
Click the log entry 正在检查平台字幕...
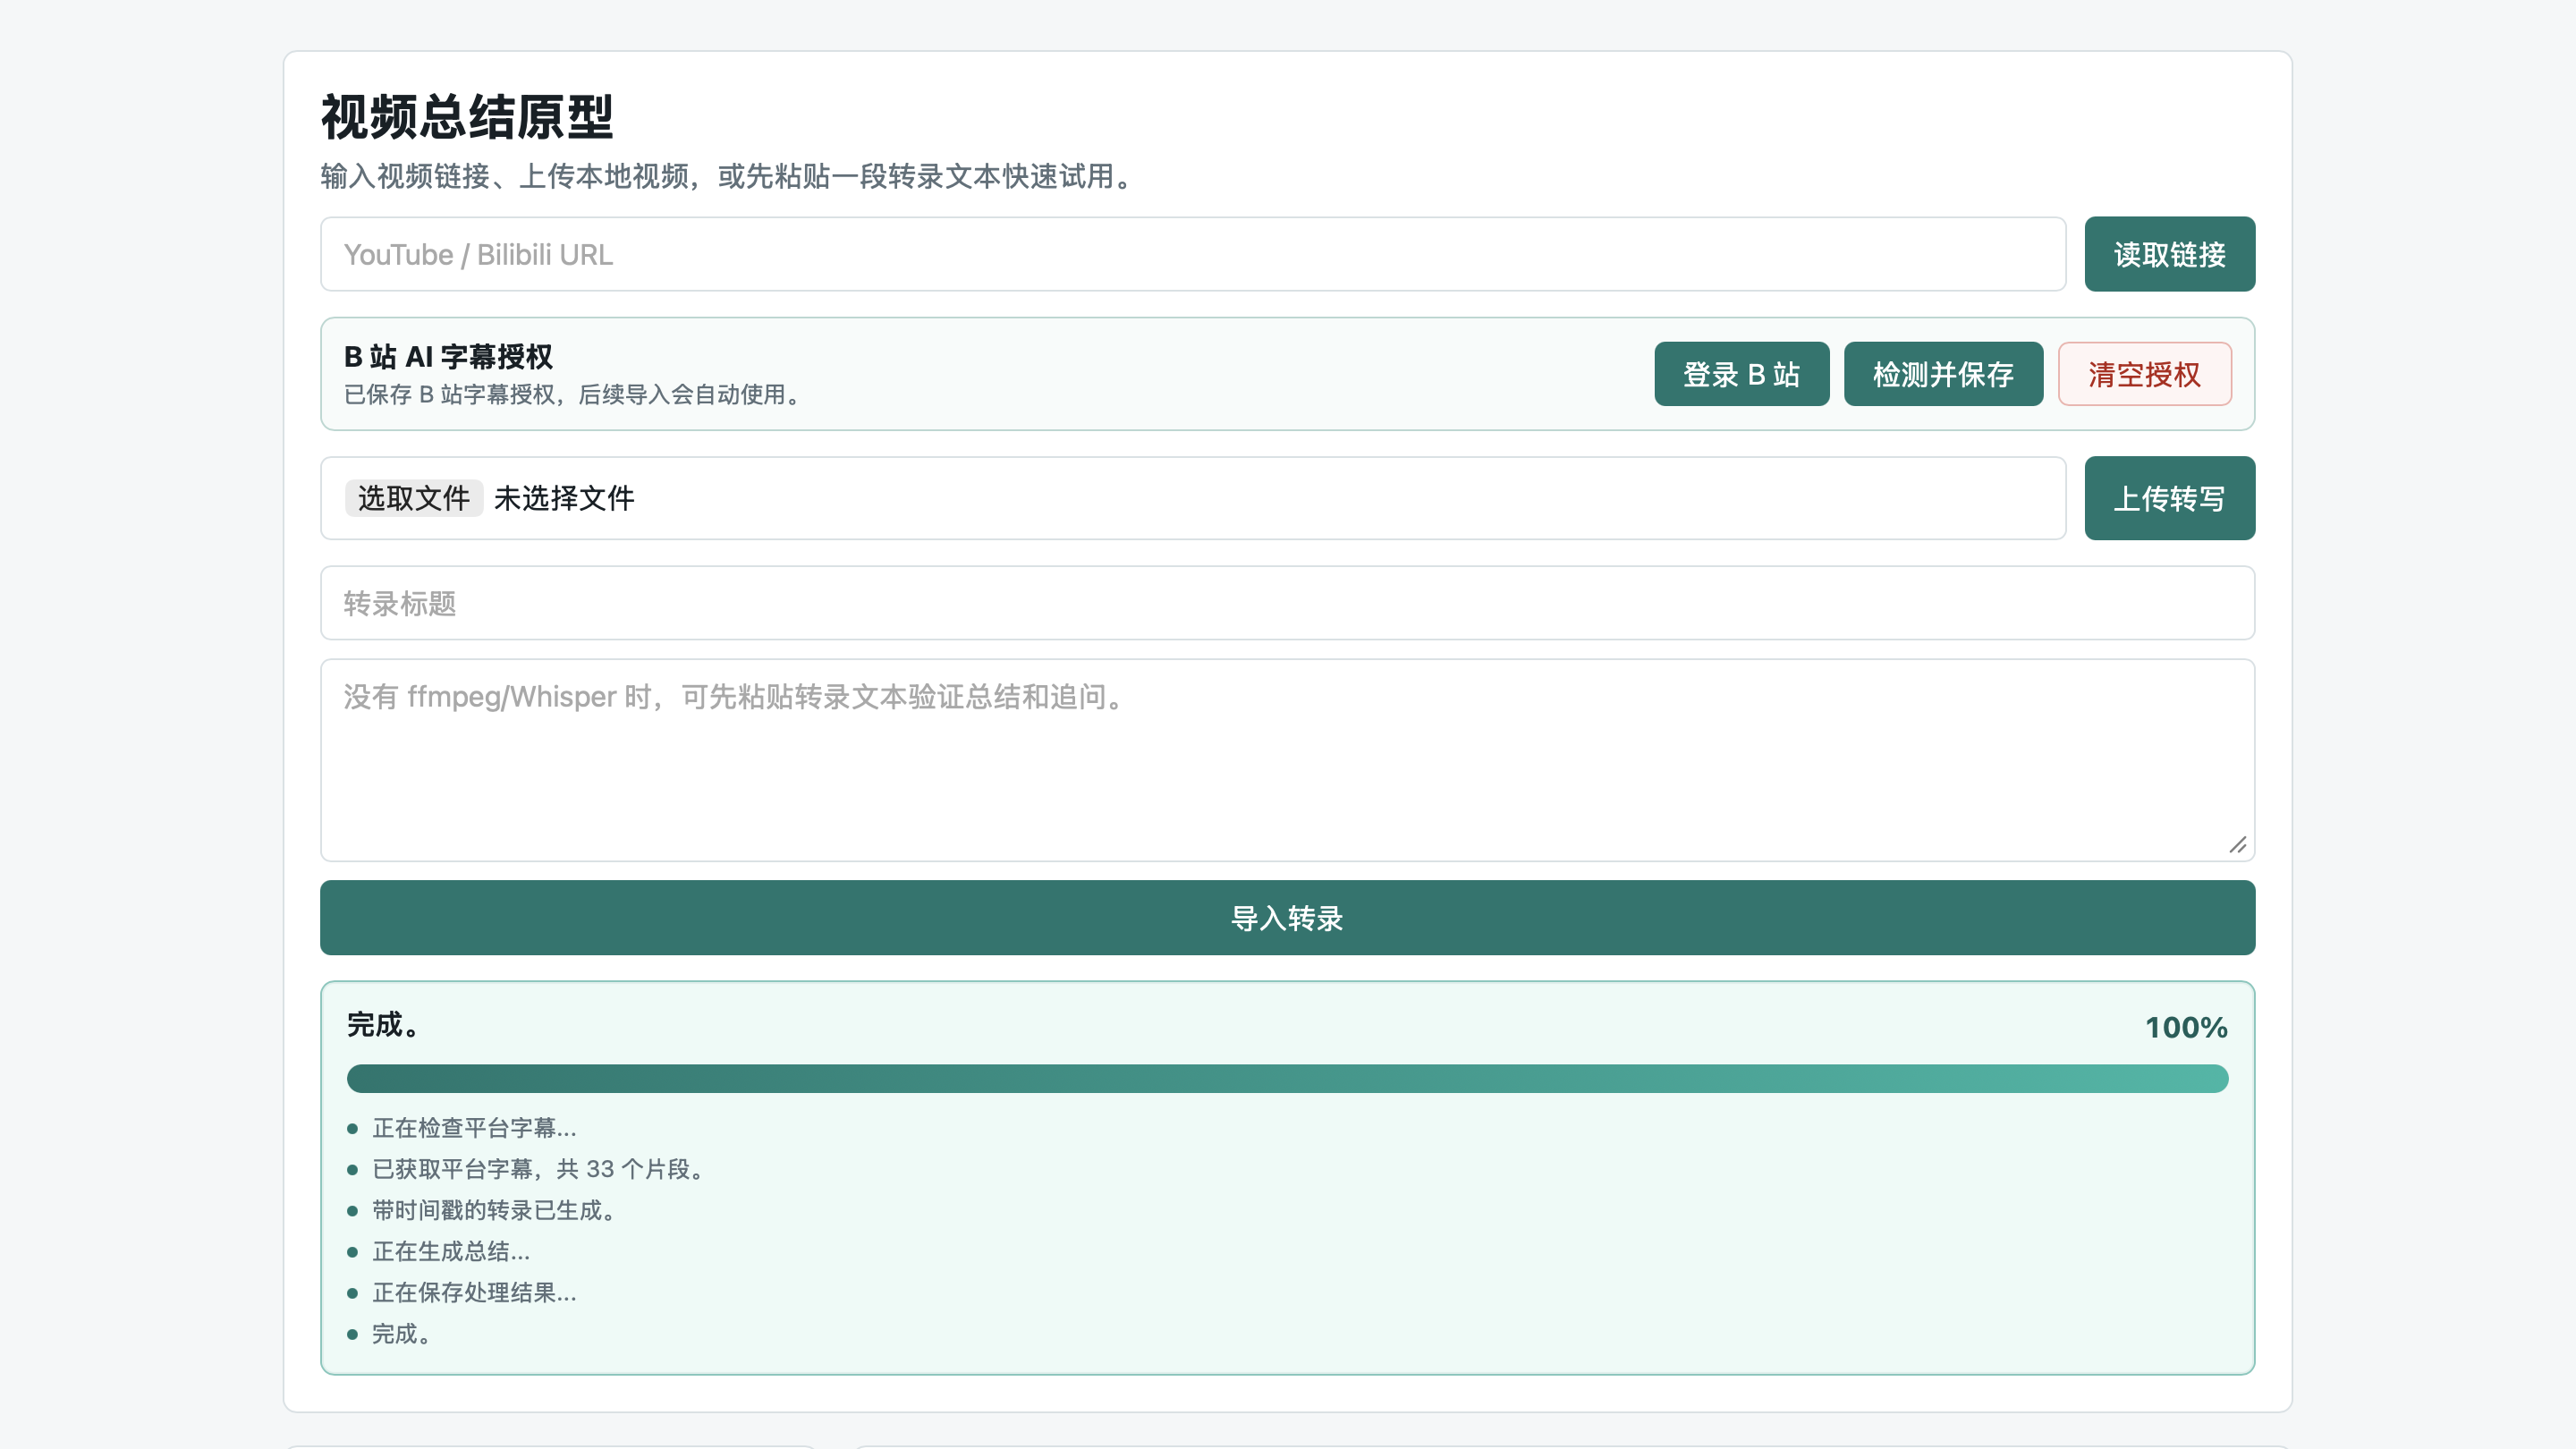(474, 1128)
